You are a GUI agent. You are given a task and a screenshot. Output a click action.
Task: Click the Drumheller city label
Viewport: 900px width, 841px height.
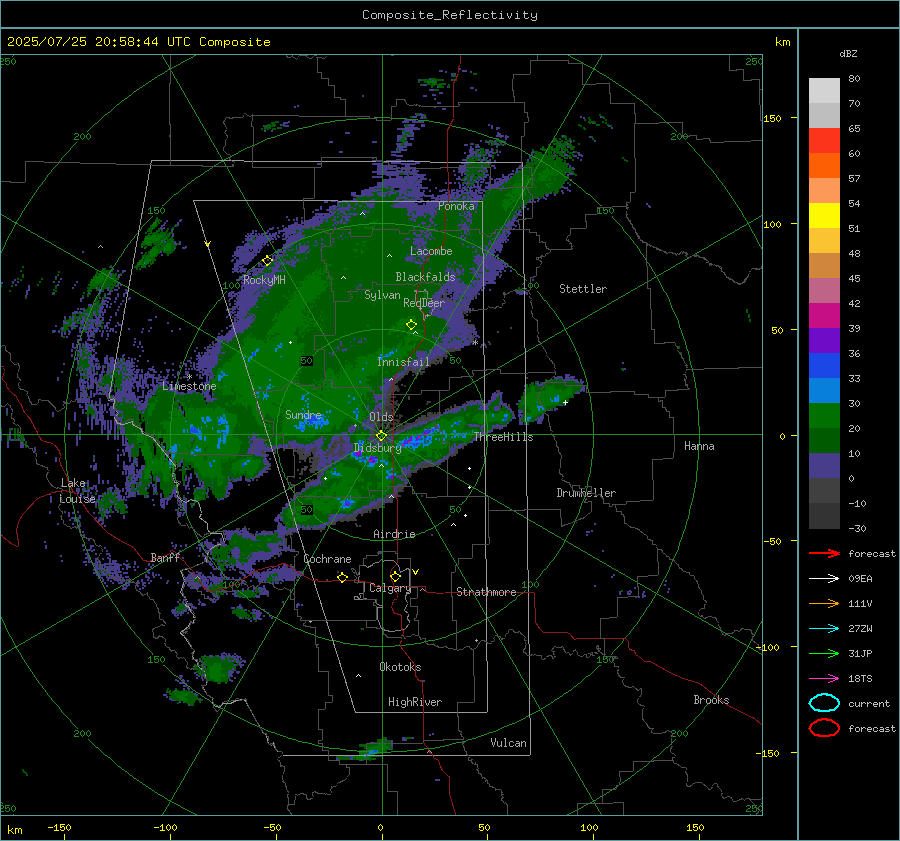tap(586, 493)
